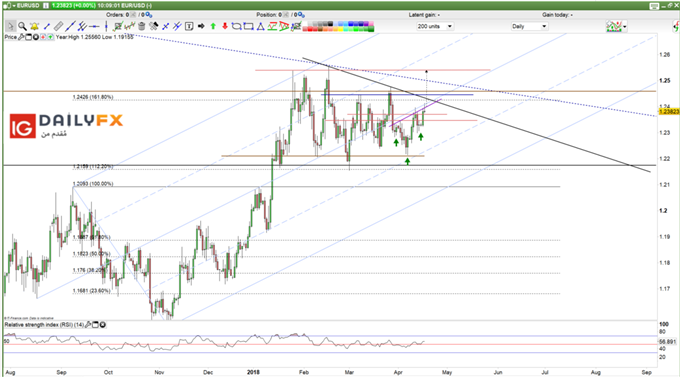Click the Gain today label
The height and width of the screenshot is (377, 680).
coord(557,15)
